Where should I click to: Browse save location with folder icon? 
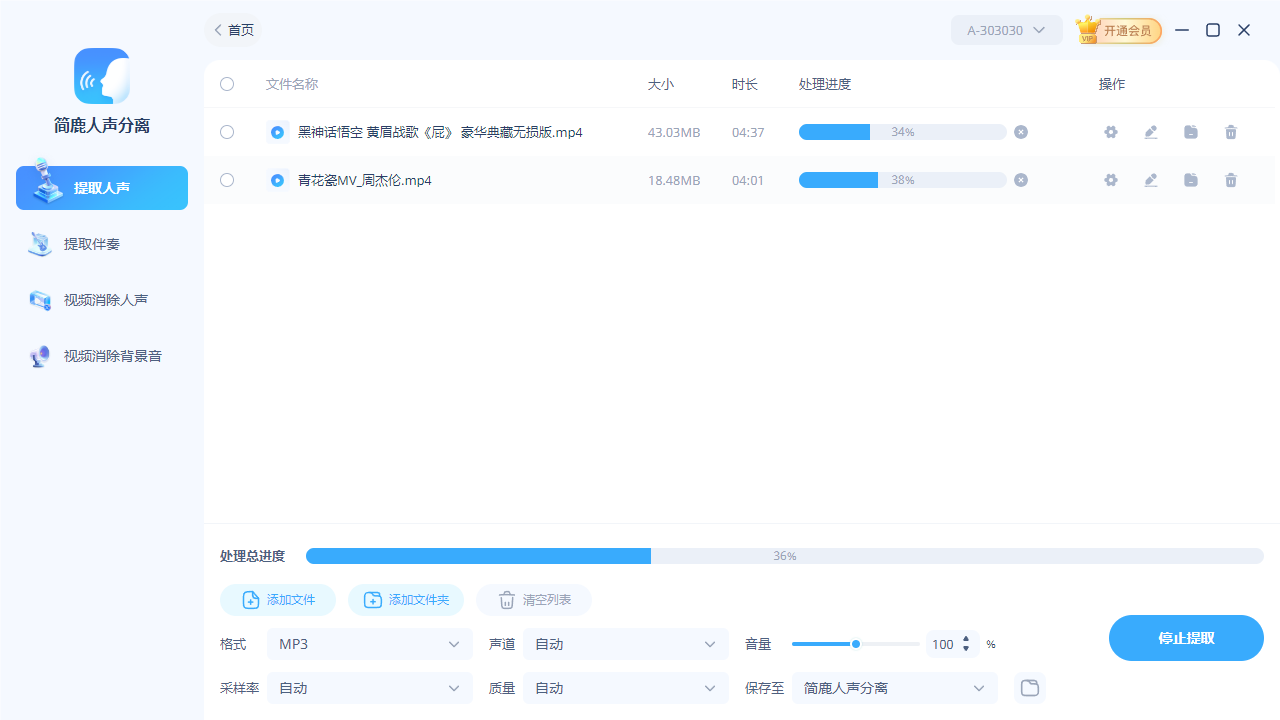pos(1029,688)
